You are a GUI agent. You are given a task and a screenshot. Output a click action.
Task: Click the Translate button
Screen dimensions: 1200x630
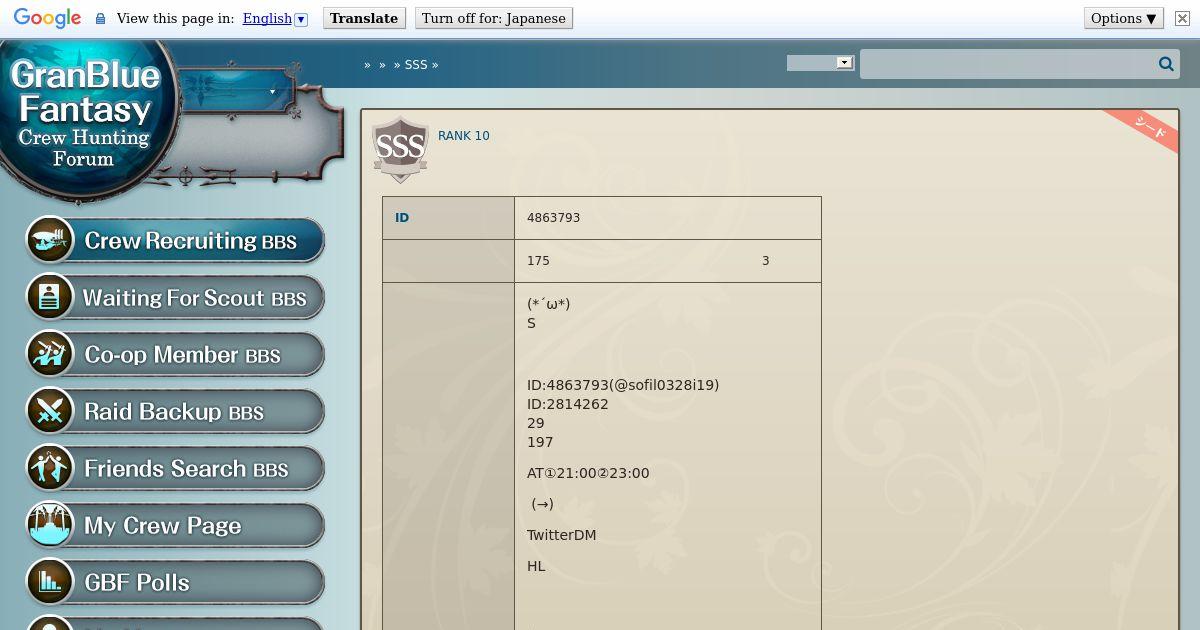click(364, 18)
